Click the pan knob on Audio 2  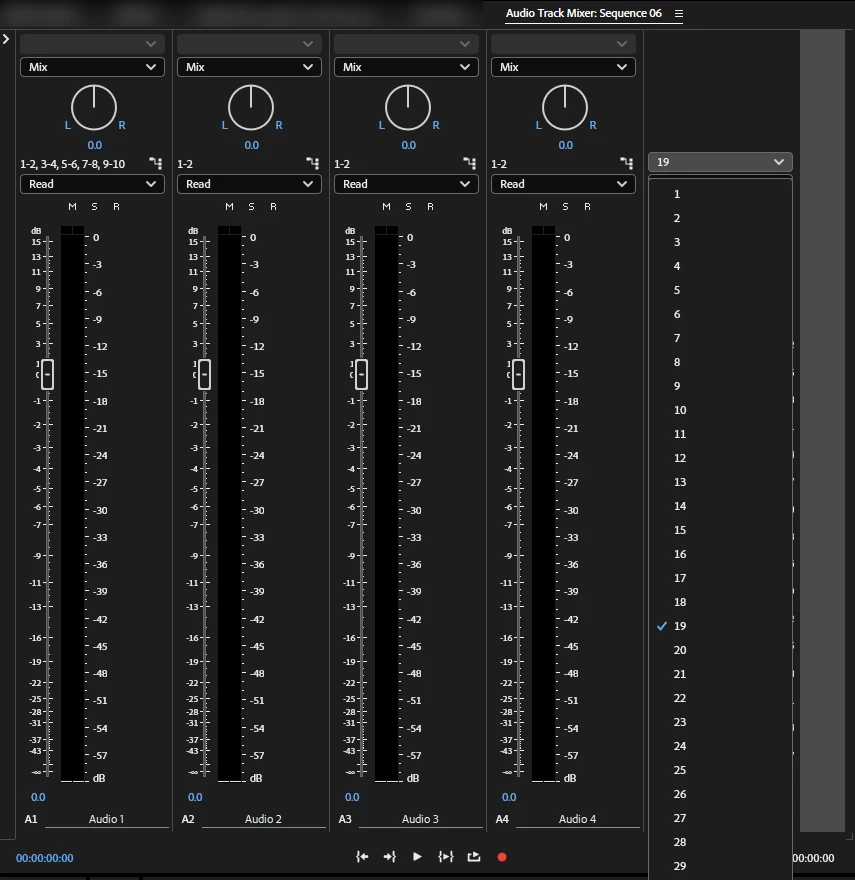tap(251, 108)
